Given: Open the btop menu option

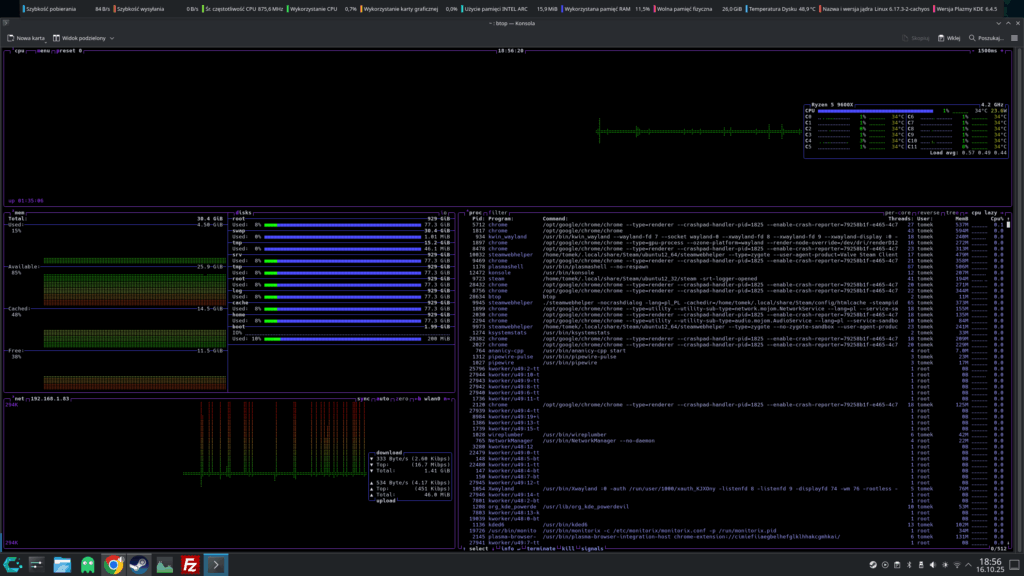Looking at the screenshot, I should pos(44,50).
